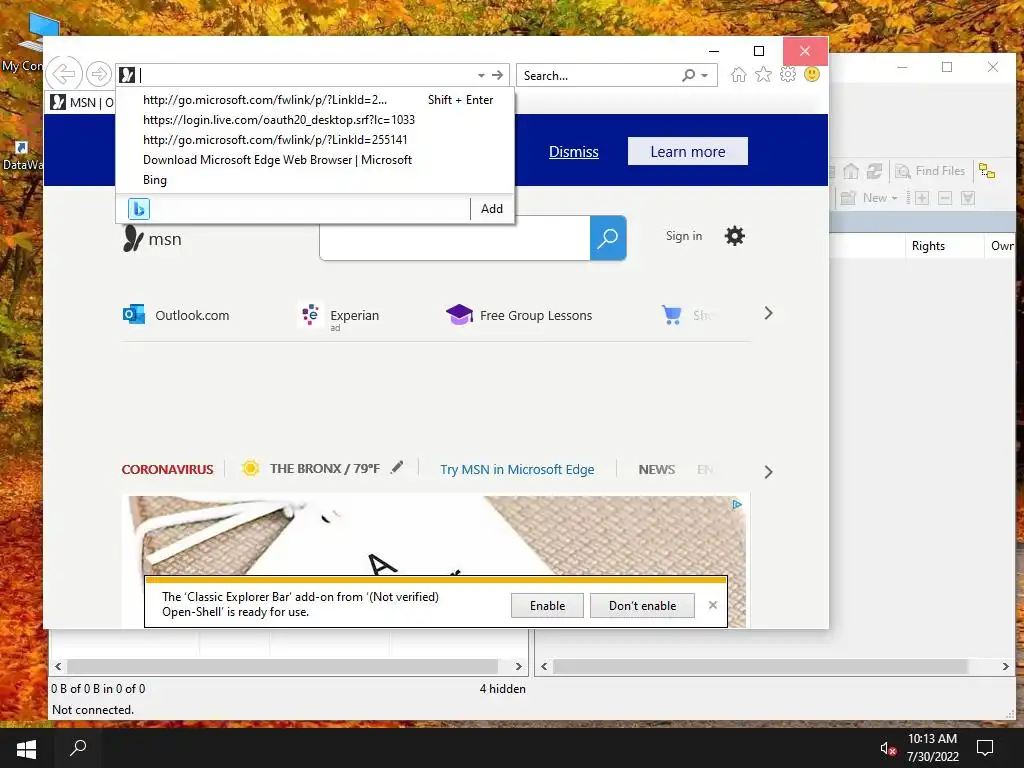This screenshot has height=768, width=1024.
Task: Open Free Group Lessons shortcut
Action: (x=519, y=315)
